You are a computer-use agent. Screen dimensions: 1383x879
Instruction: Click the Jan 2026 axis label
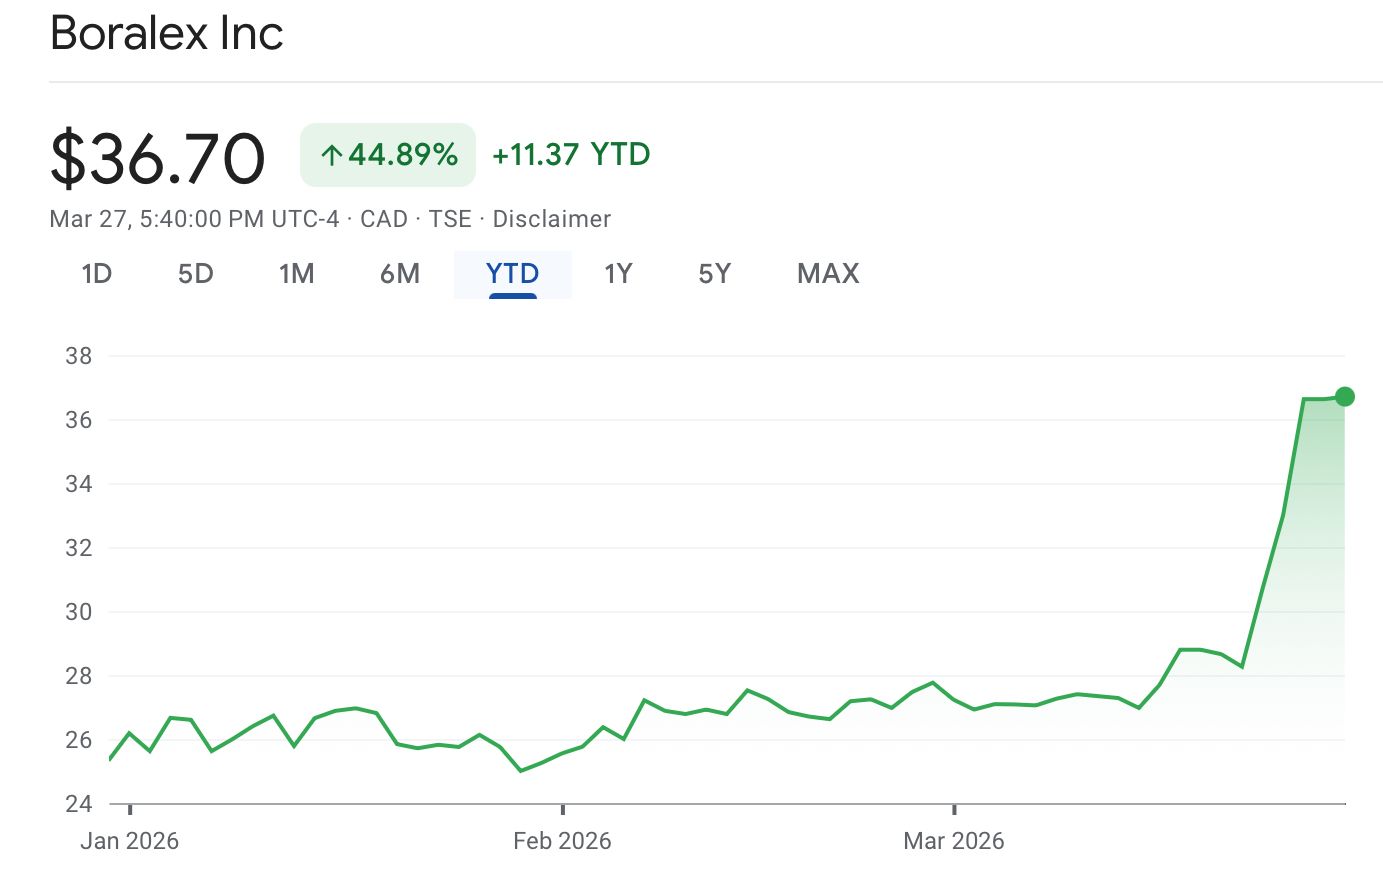tap(129, 841)
